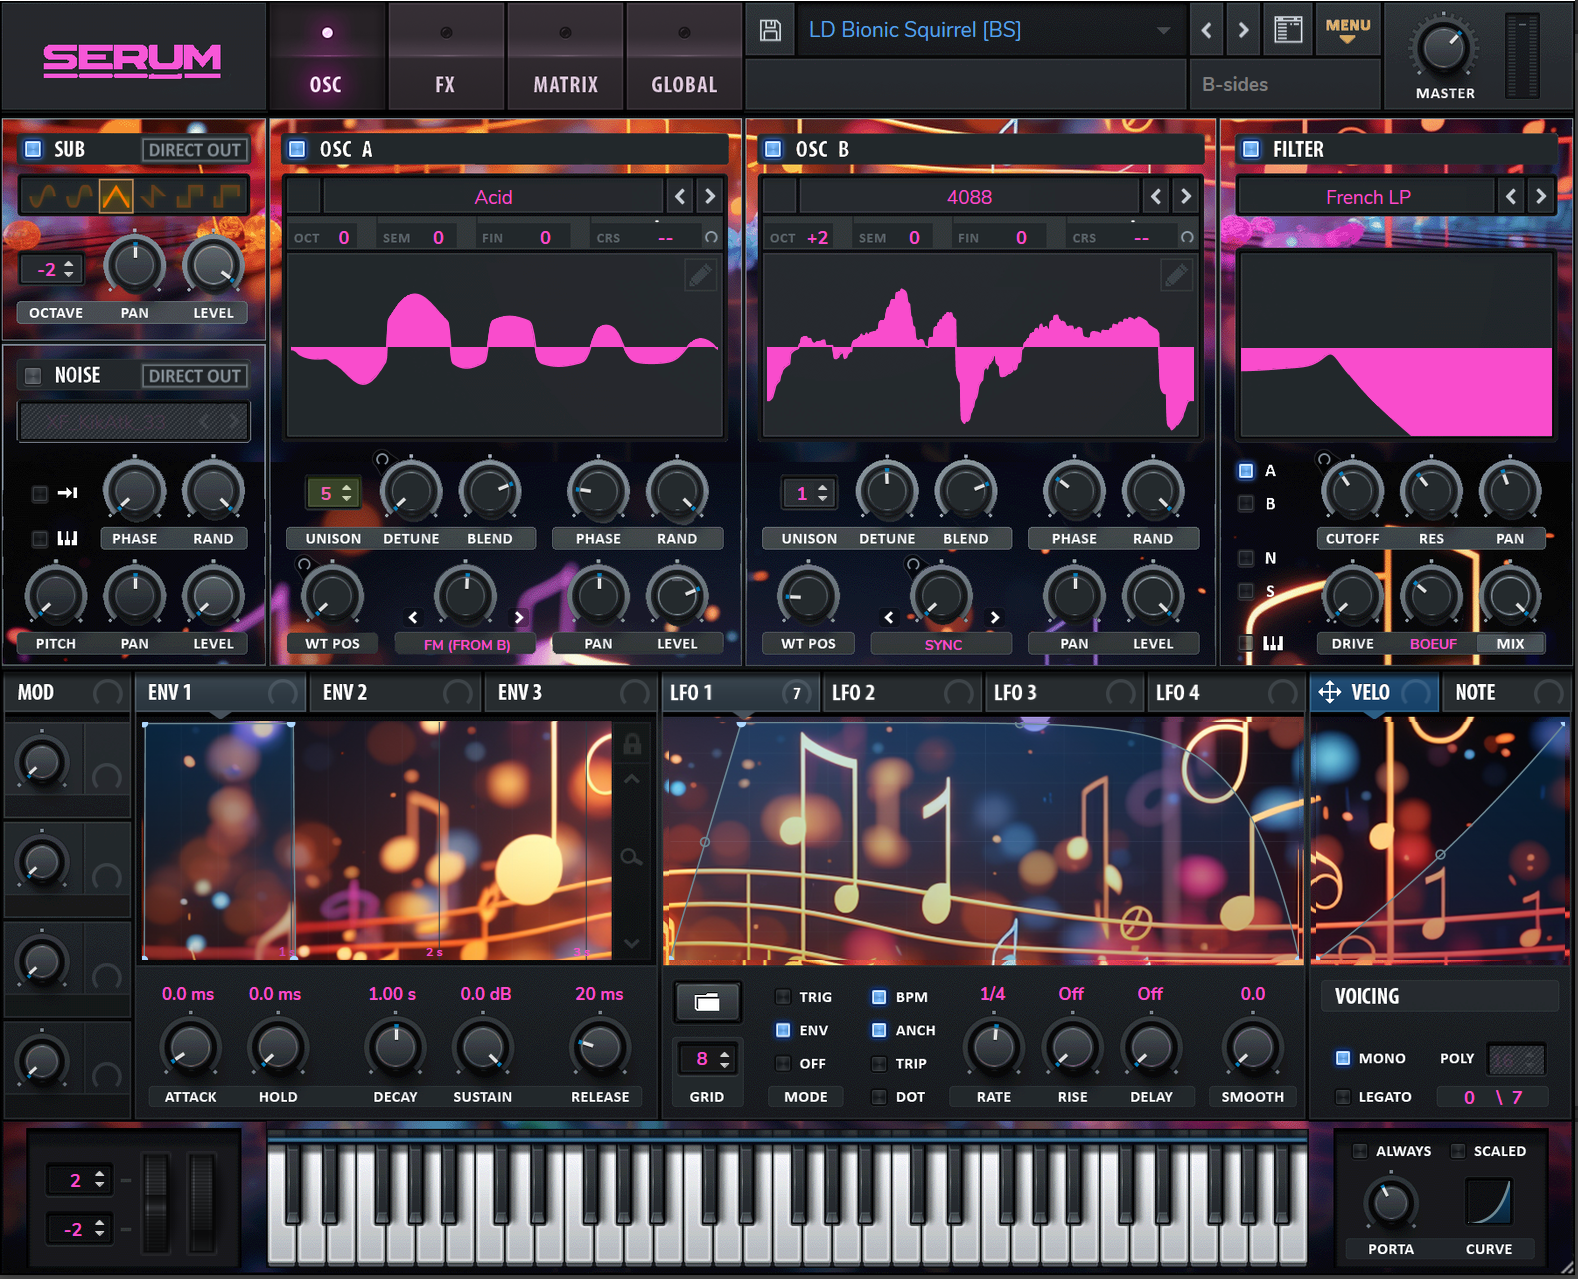
Task: Toggle OSC A on/off switch
Action: (297, 149)
